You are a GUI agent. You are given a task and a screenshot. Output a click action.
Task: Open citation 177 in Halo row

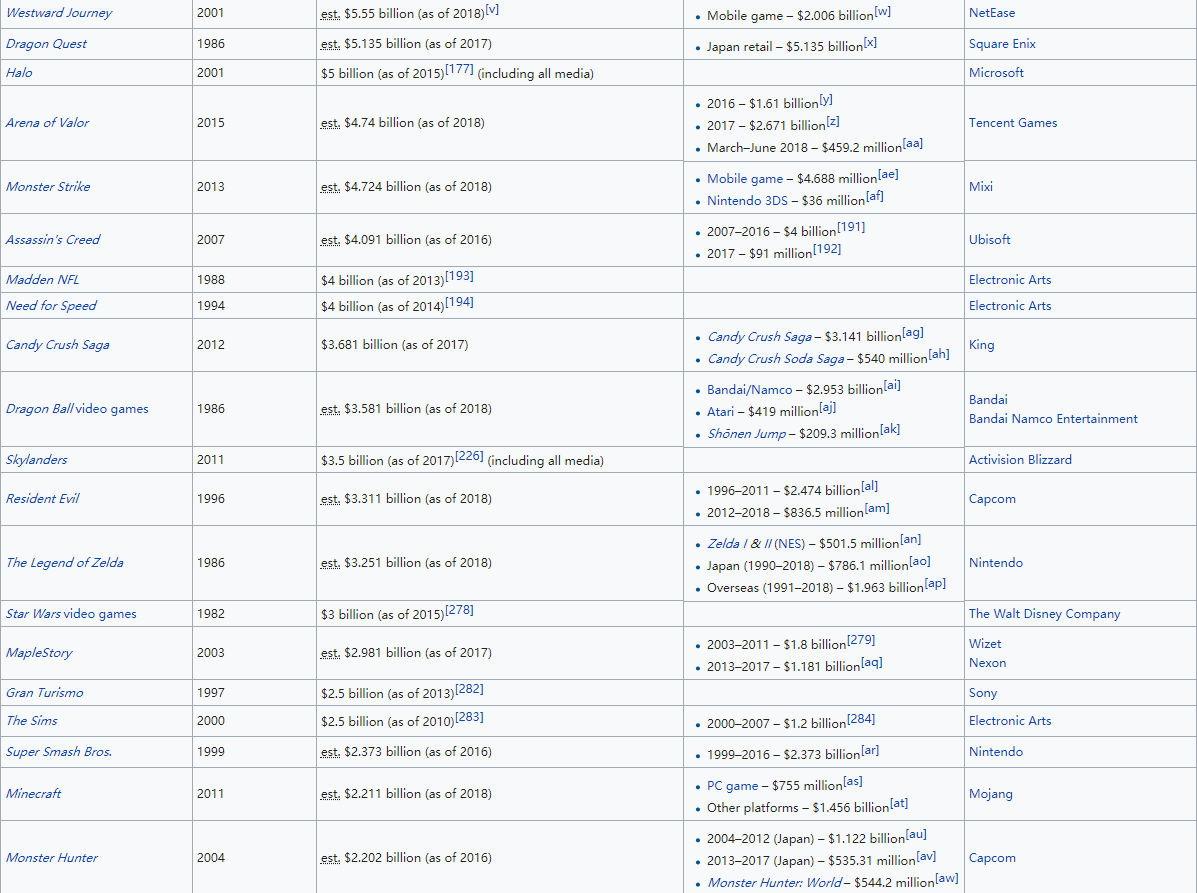[x=460, y=70]
